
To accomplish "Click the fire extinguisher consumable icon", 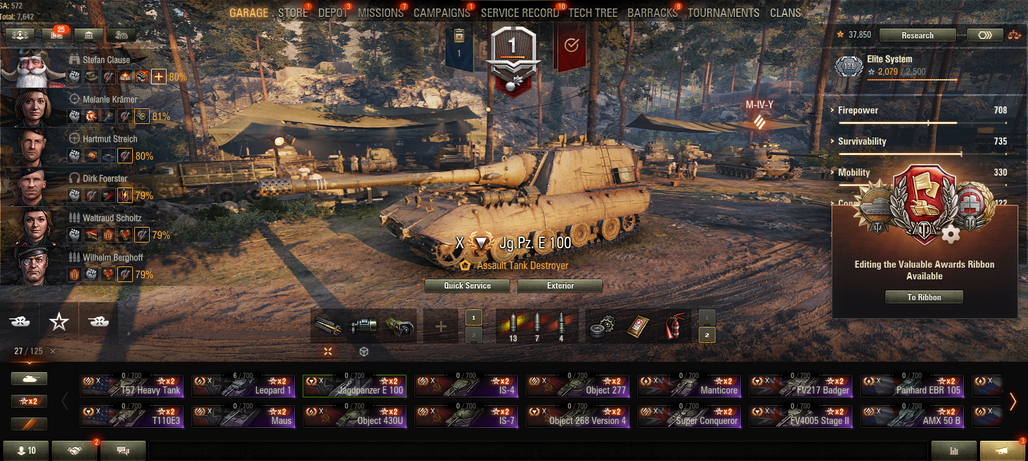I will (x=674, y=326).
